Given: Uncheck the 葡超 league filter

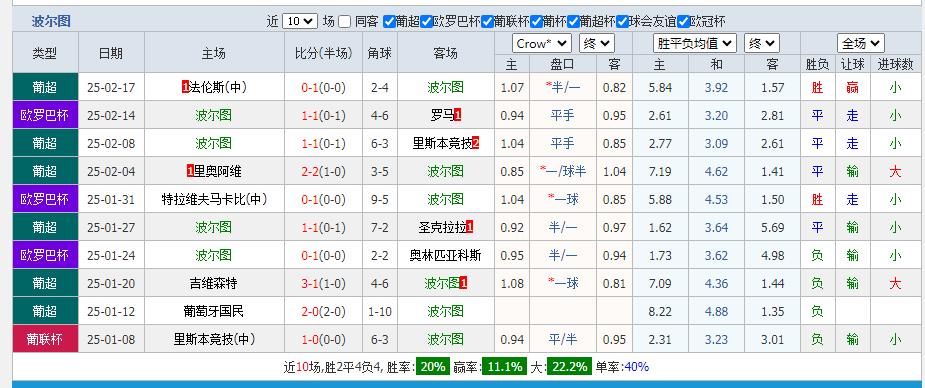Looking at the screenshot, I should click(x=389, y=22).
